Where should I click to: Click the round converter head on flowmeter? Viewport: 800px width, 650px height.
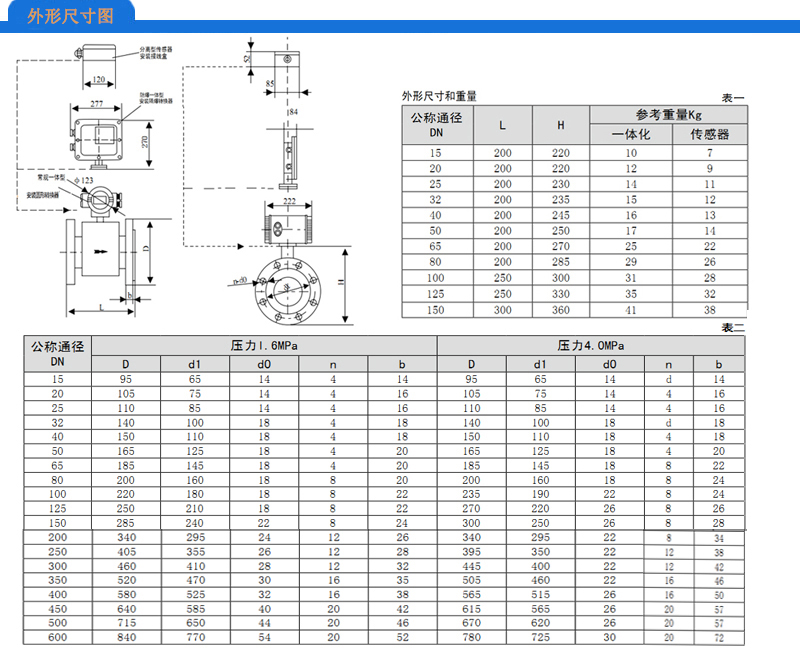pyautogui.click(x=101, y=201)
